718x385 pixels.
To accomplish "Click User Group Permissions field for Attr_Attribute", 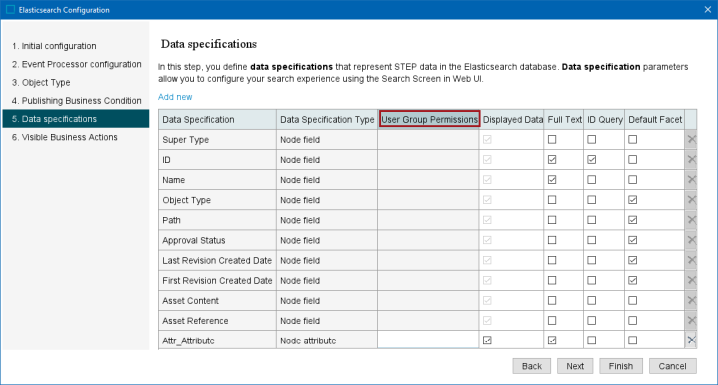I will click(428, 340).
